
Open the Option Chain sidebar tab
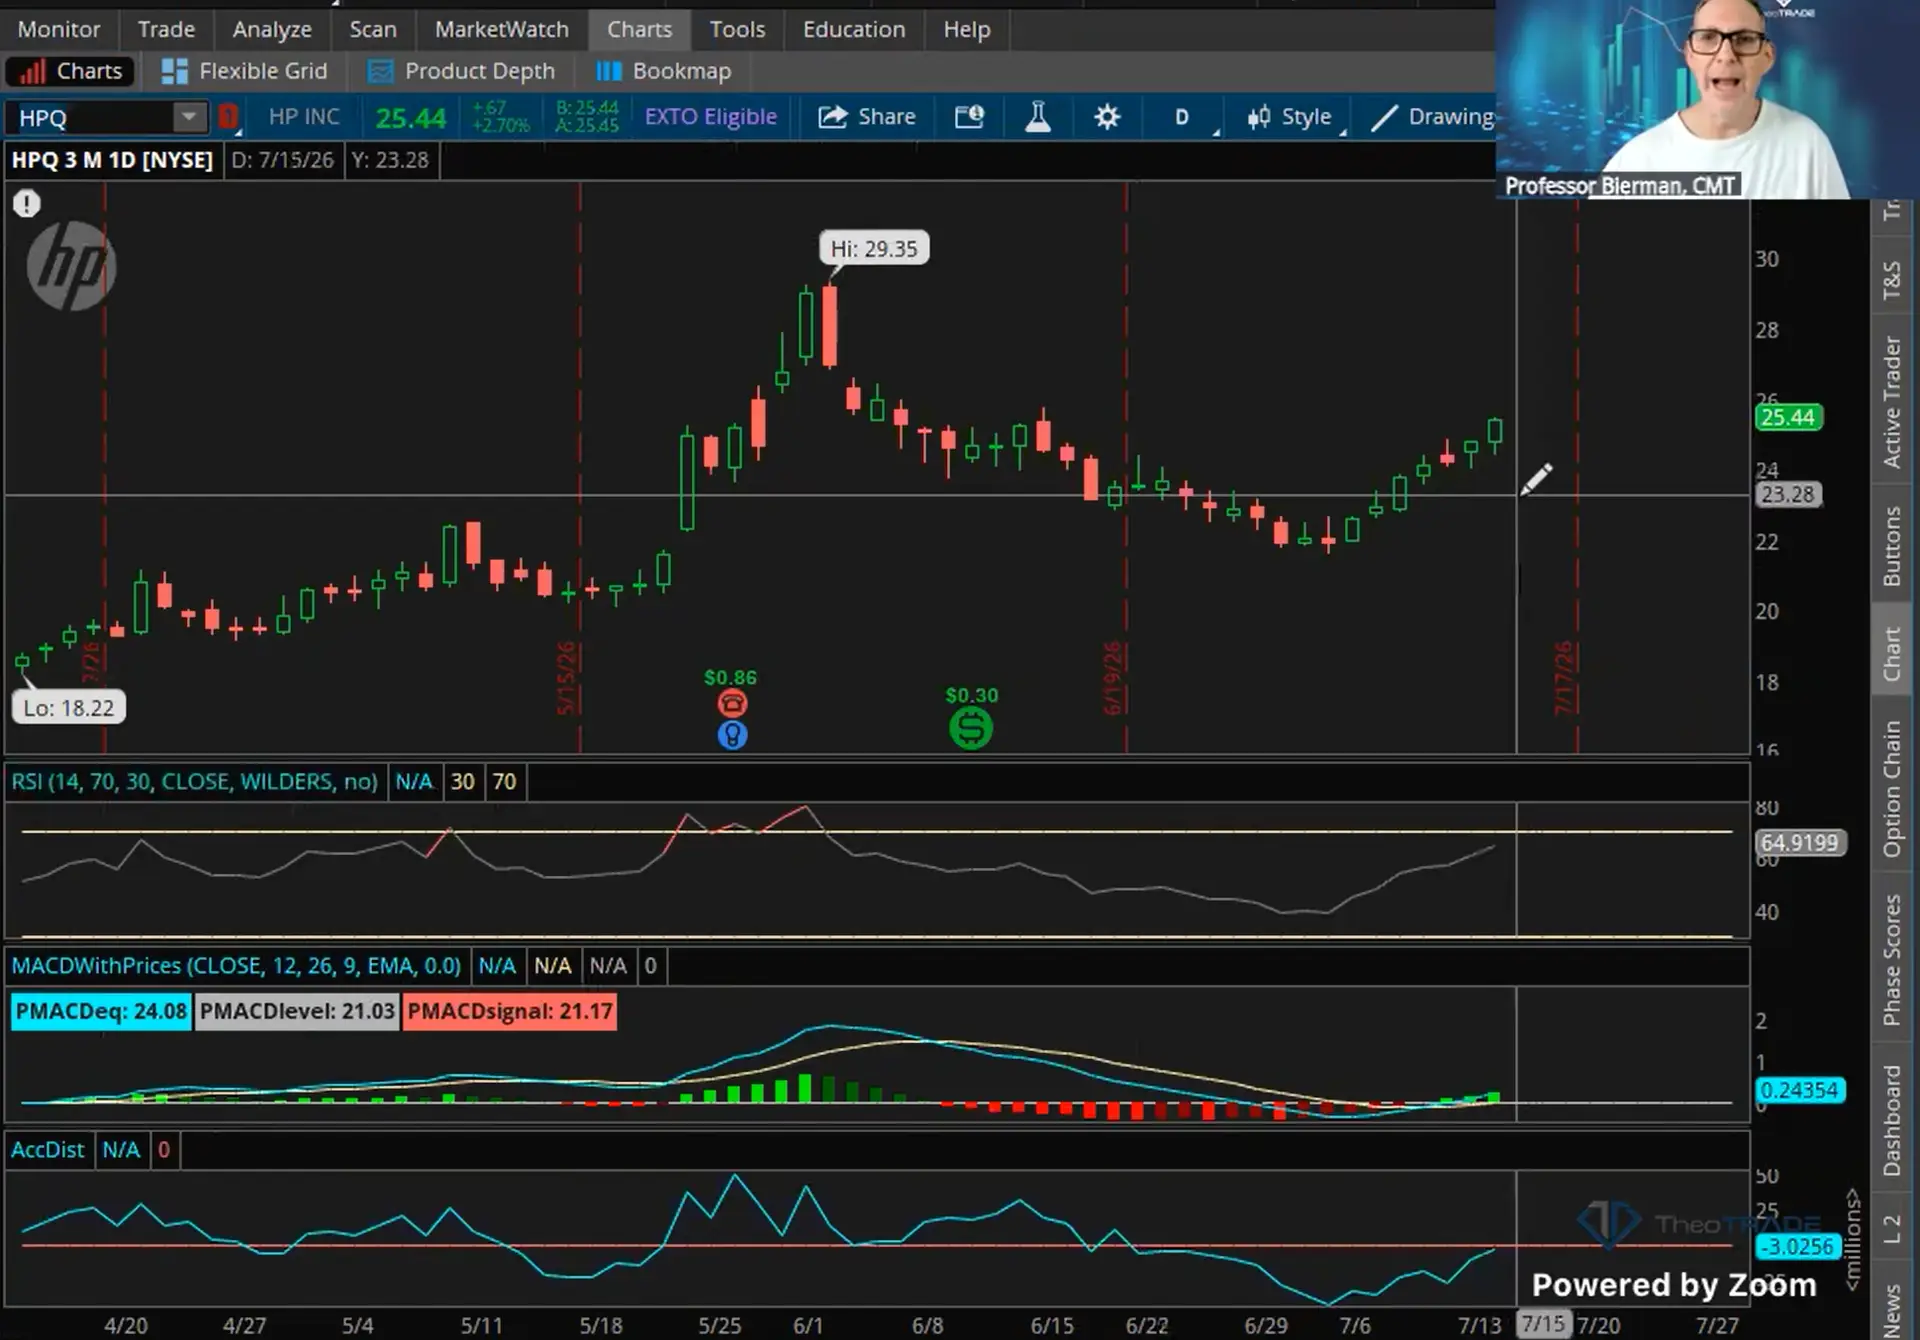(x=1892, y=790)
